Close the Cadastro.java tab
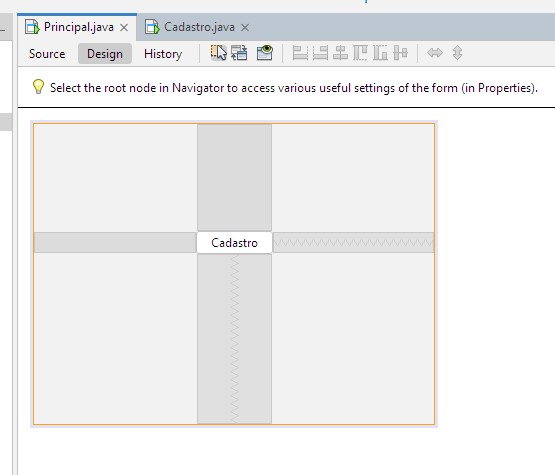This screenshot has width=555, height=475. tap(245, 28)
